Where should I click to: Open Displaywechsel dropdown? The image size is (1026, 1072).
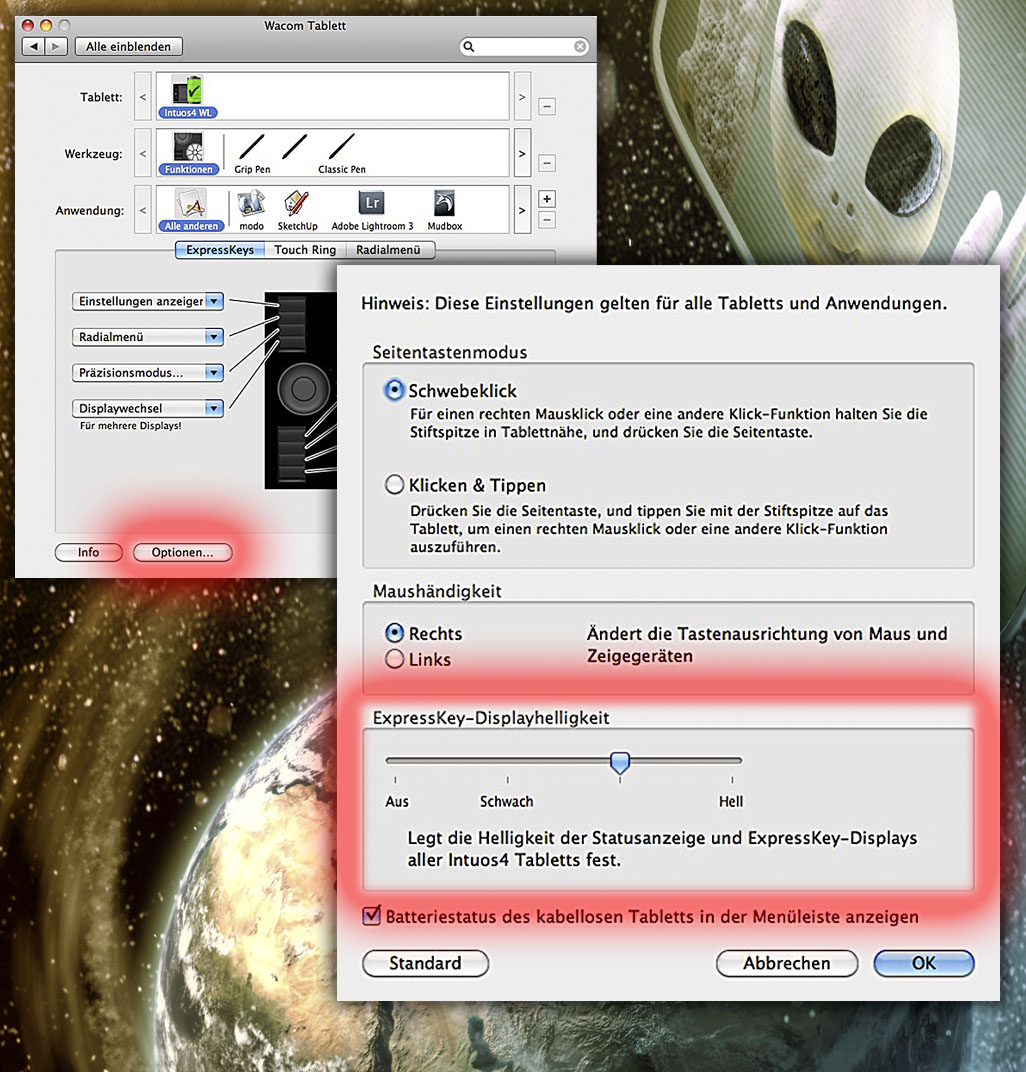click(148, 408)
